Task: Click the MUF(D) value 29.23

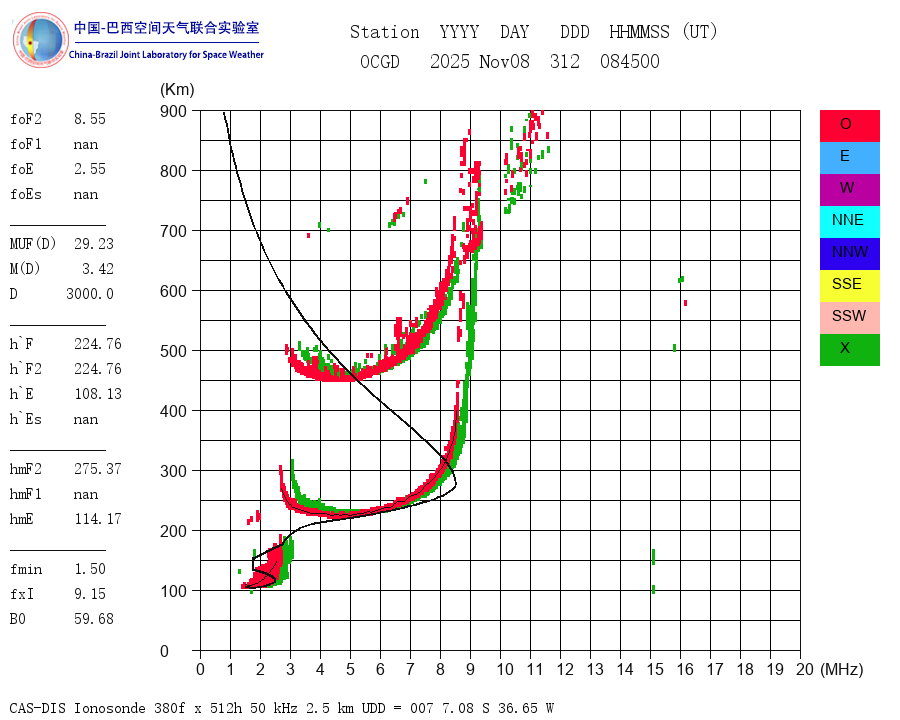Action: click(94, 243)
